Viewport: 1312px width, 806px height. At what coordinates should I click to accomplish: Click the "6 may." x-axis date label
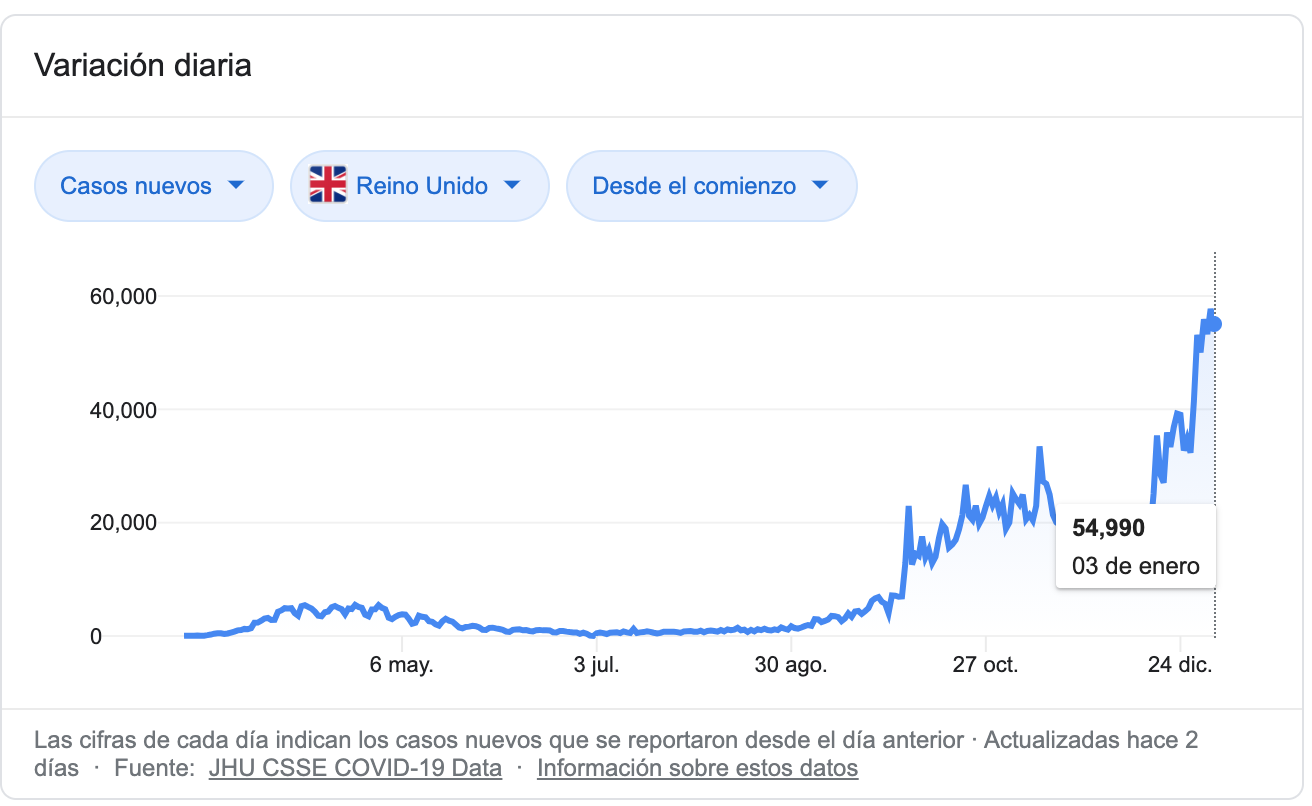tap(401, 666)
